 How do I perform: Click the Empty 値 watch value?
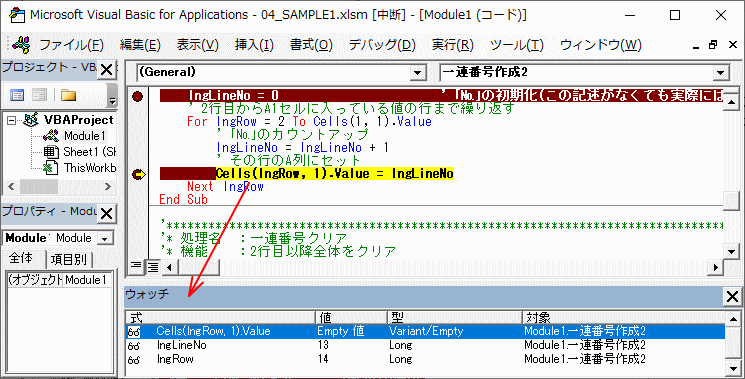pos(341,332)
